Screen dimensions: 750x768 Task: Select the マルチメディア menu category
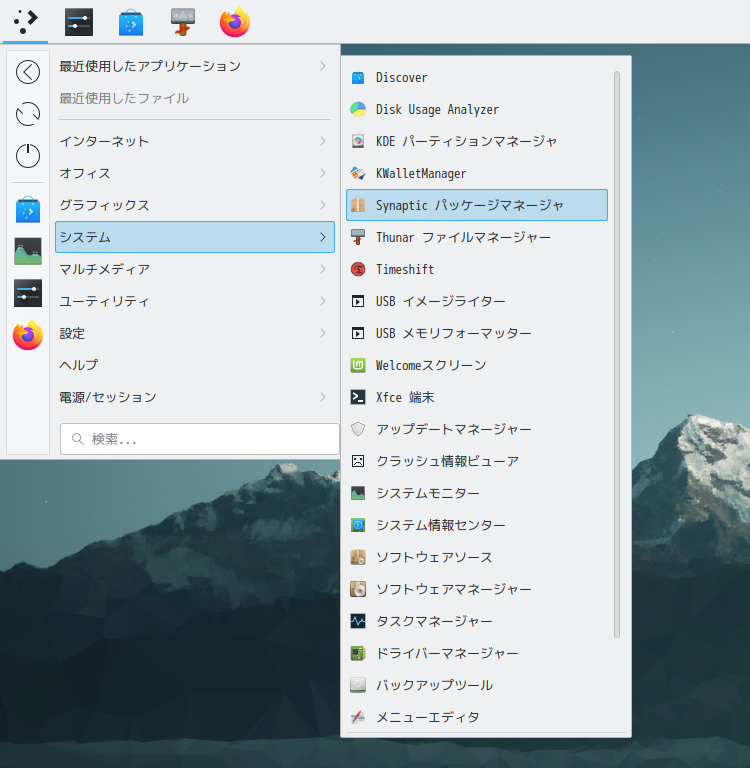click(195, 269)
